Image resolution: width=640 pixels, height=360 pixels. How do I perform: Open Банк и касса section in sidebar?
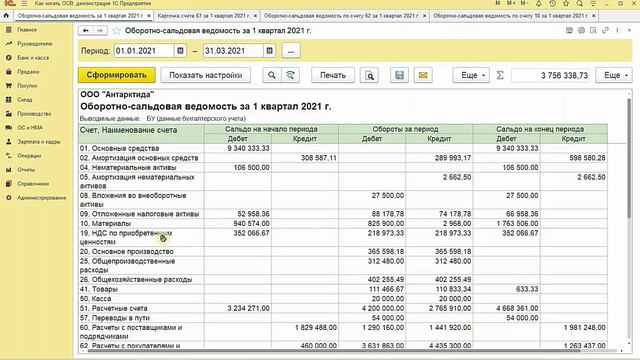pos(33,58)
